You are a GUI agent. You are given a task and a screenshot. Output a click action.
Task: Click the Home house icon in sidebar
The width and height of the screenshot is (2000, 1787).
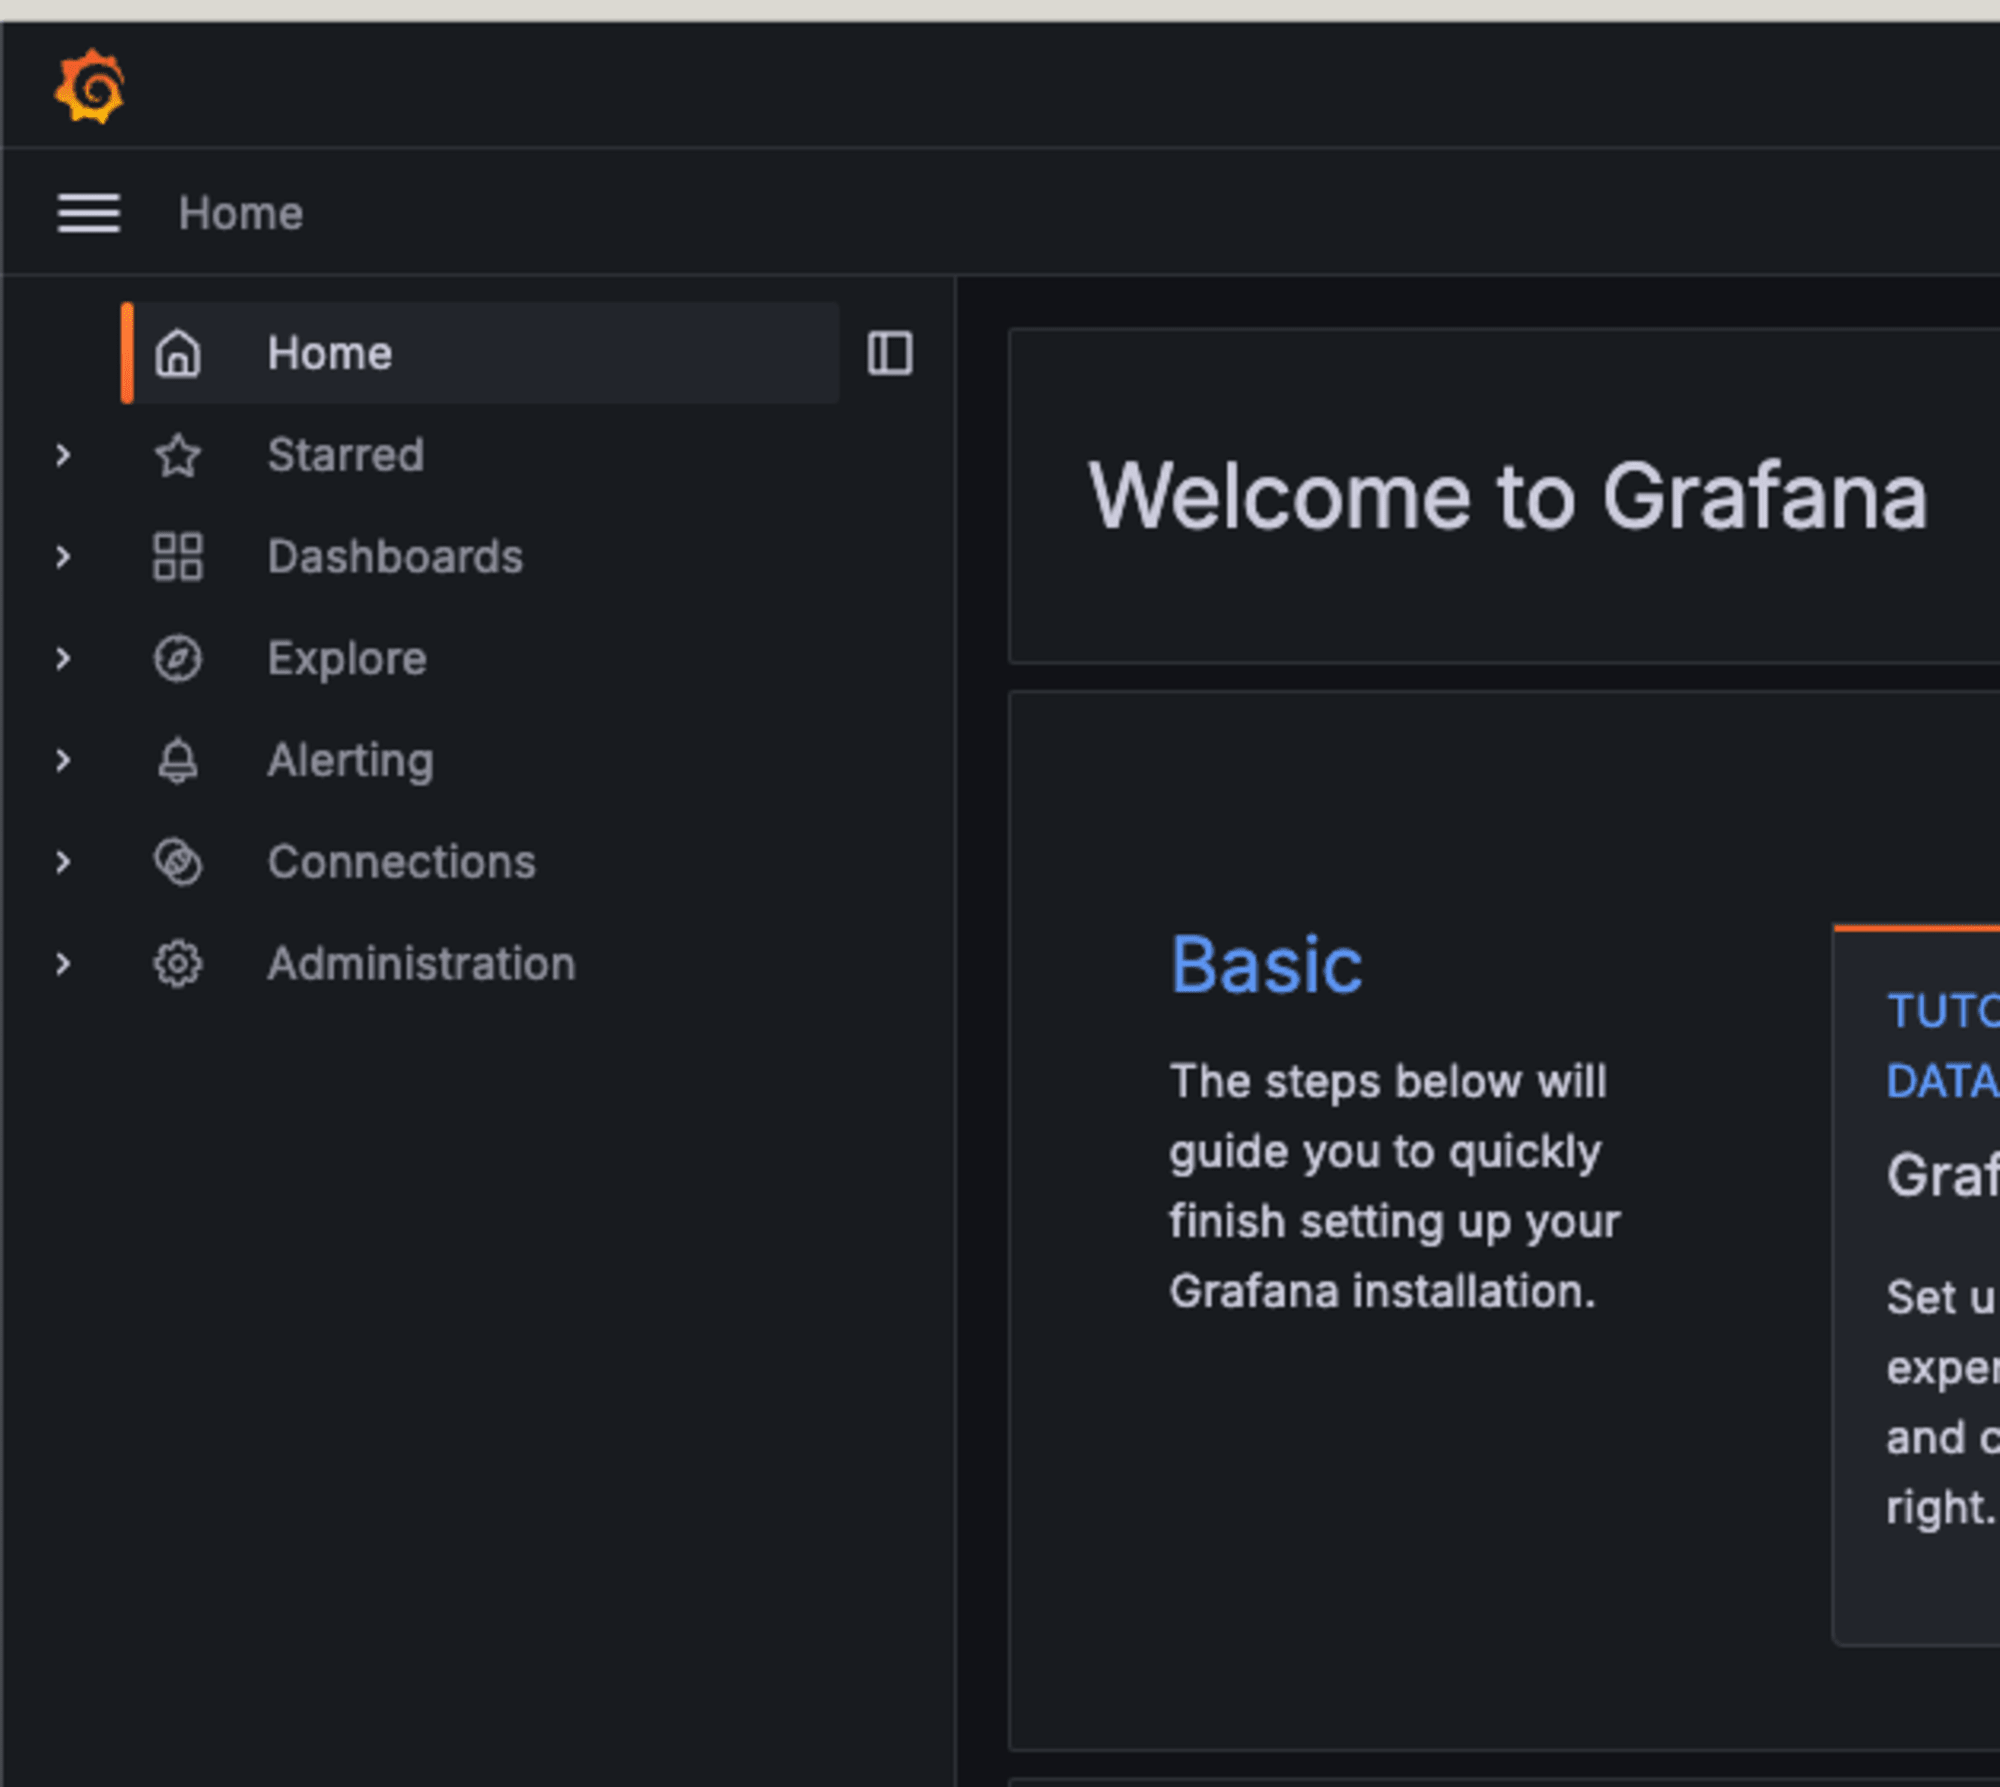(178, 353)
